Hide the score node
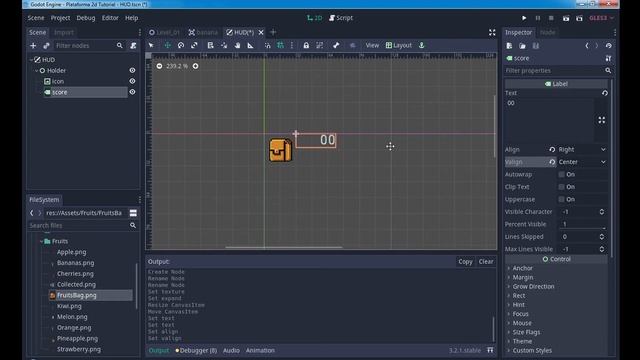This screenshot has height=360, width=640. coord(132,92)
